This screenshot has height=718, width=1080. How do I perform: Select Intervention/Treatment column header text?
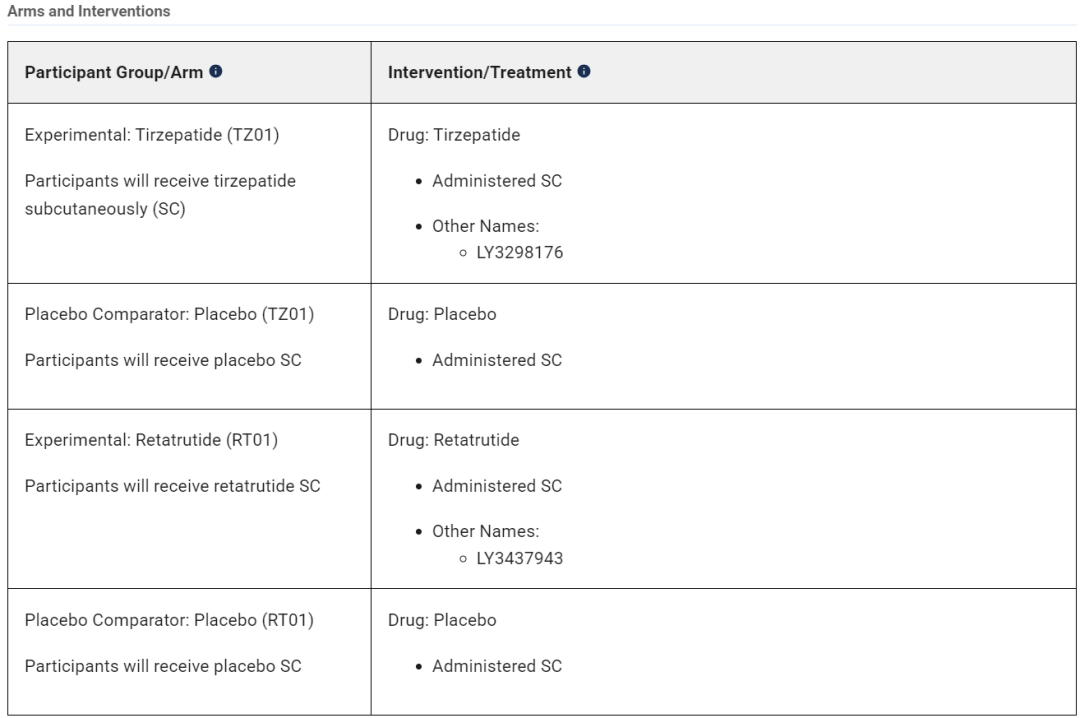479,72
